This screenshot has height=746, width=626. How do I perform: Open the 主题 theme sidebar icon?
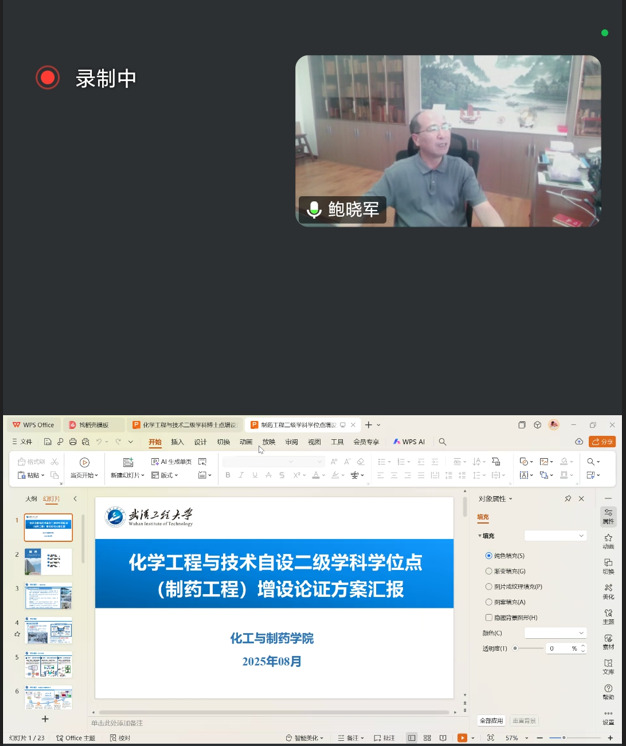tap(608, 616)
